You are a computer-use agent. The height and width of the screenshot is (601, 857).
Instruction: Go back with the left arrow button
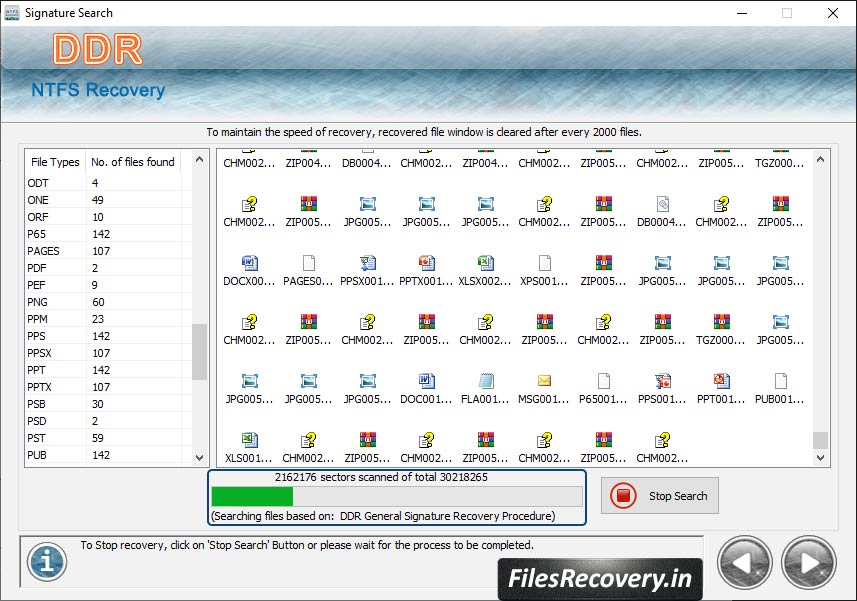tap(744, 563)
